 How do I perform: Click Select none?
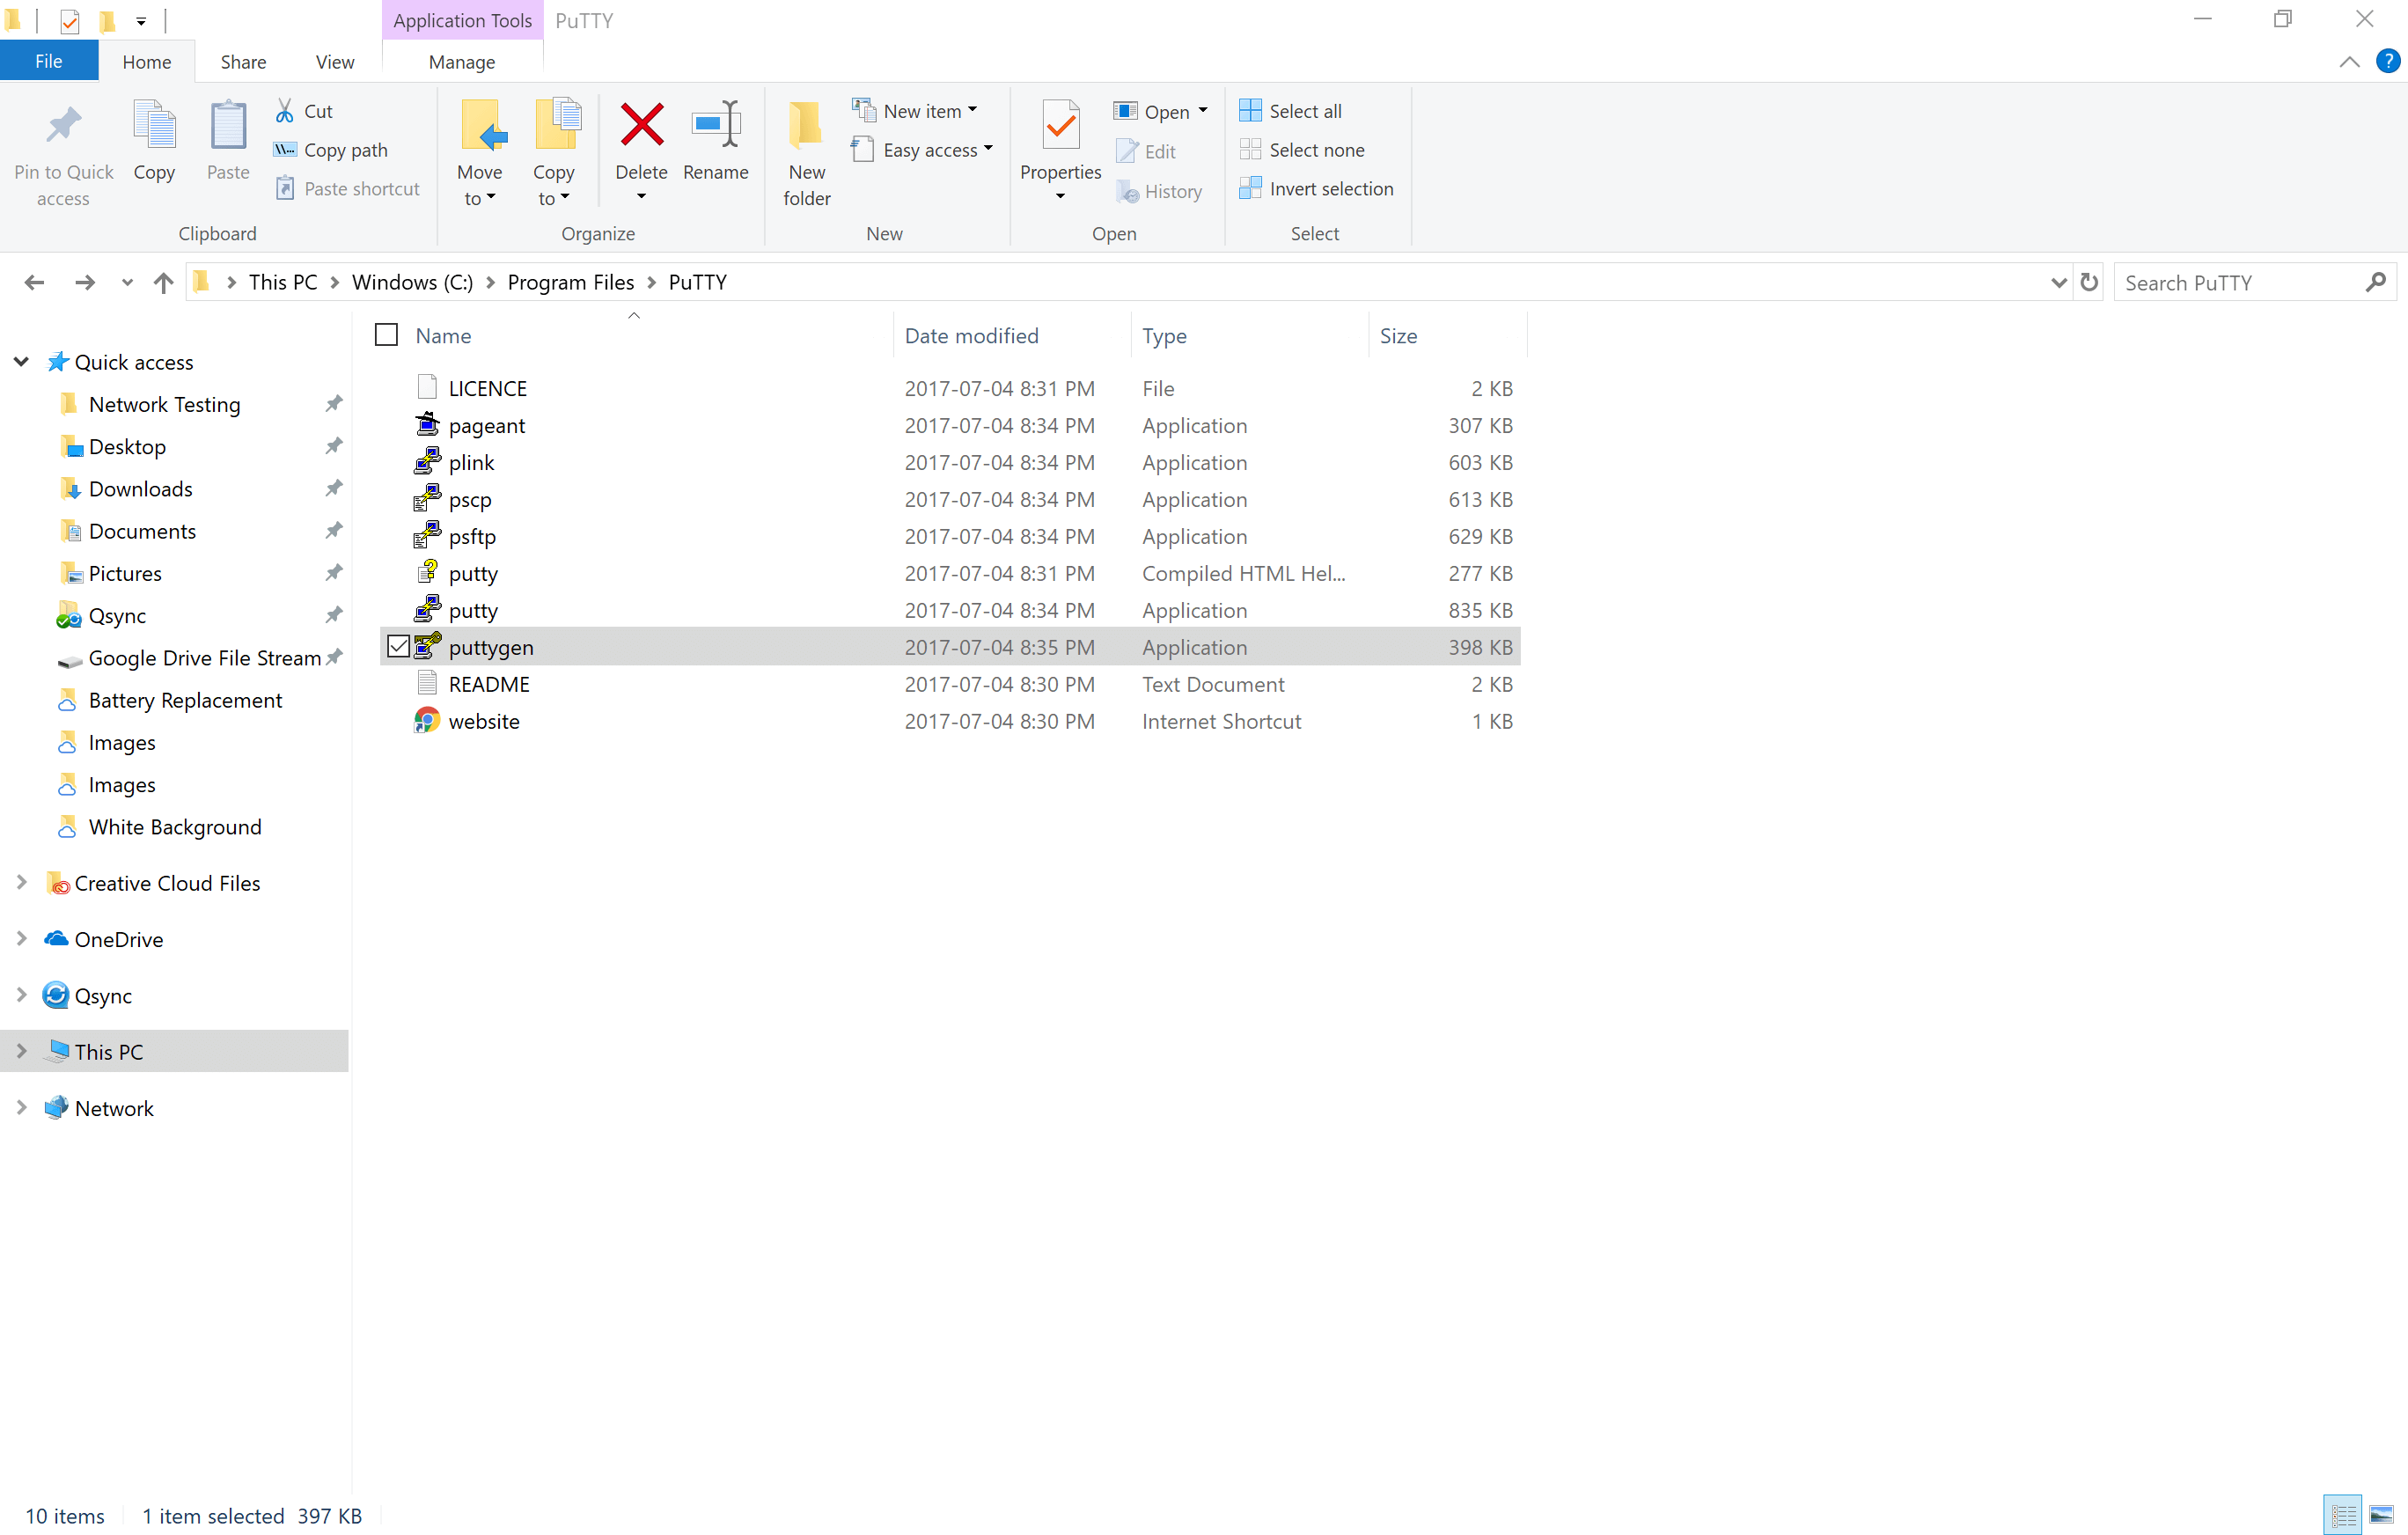point(1302,150)
